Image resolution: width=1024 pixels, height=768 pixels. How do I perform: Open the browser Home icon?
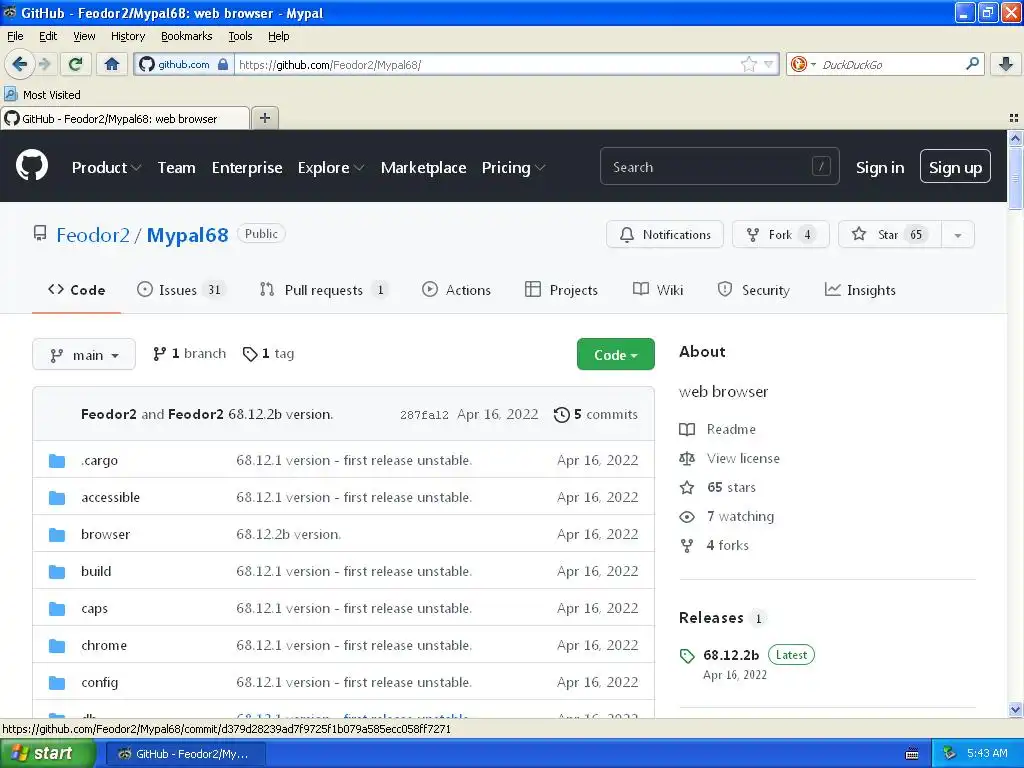[112, 64]
